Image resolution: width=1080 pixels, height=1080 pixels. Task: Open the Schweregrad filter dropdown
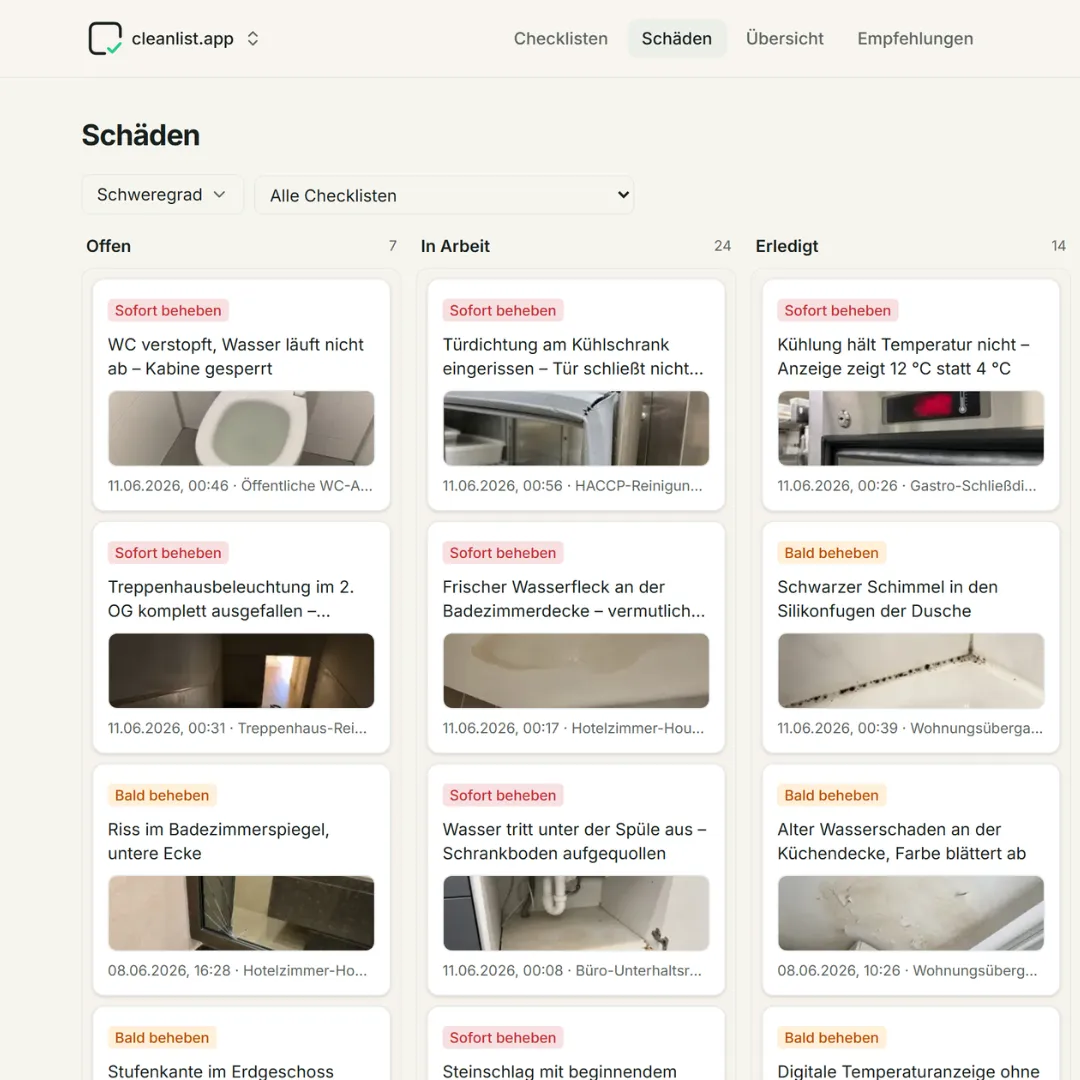pos(163,195)
